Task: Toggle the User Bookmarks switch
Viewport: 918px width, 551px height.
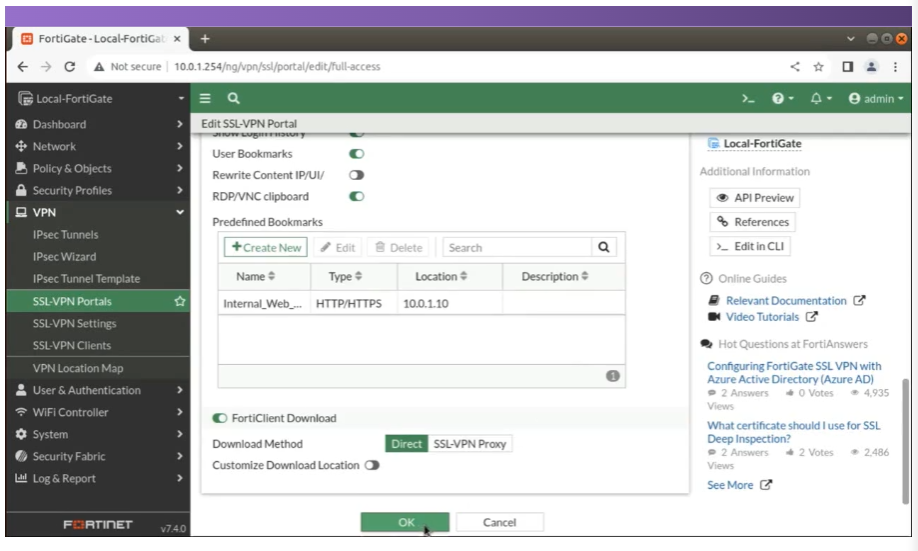Action: 357,154
